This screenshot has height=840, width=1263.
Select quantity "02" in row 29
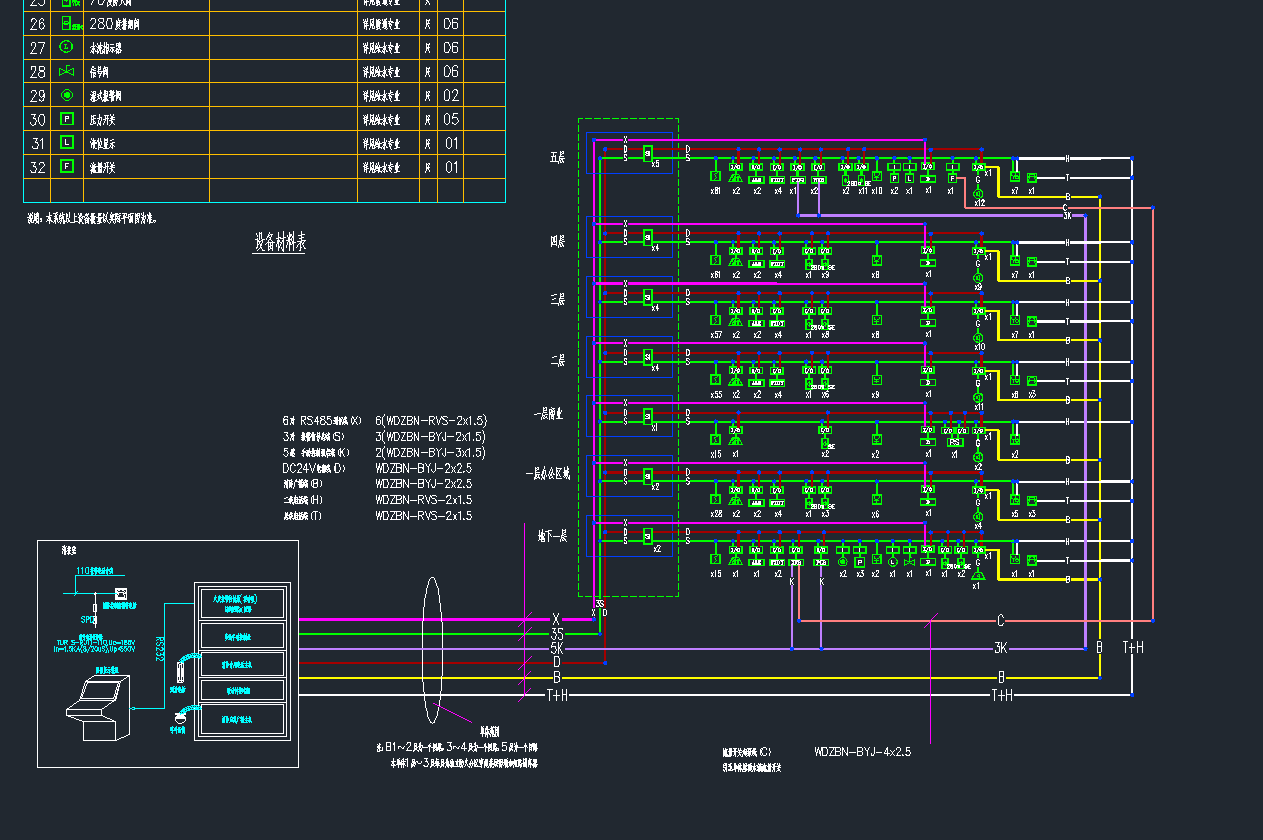pos(451,95)
